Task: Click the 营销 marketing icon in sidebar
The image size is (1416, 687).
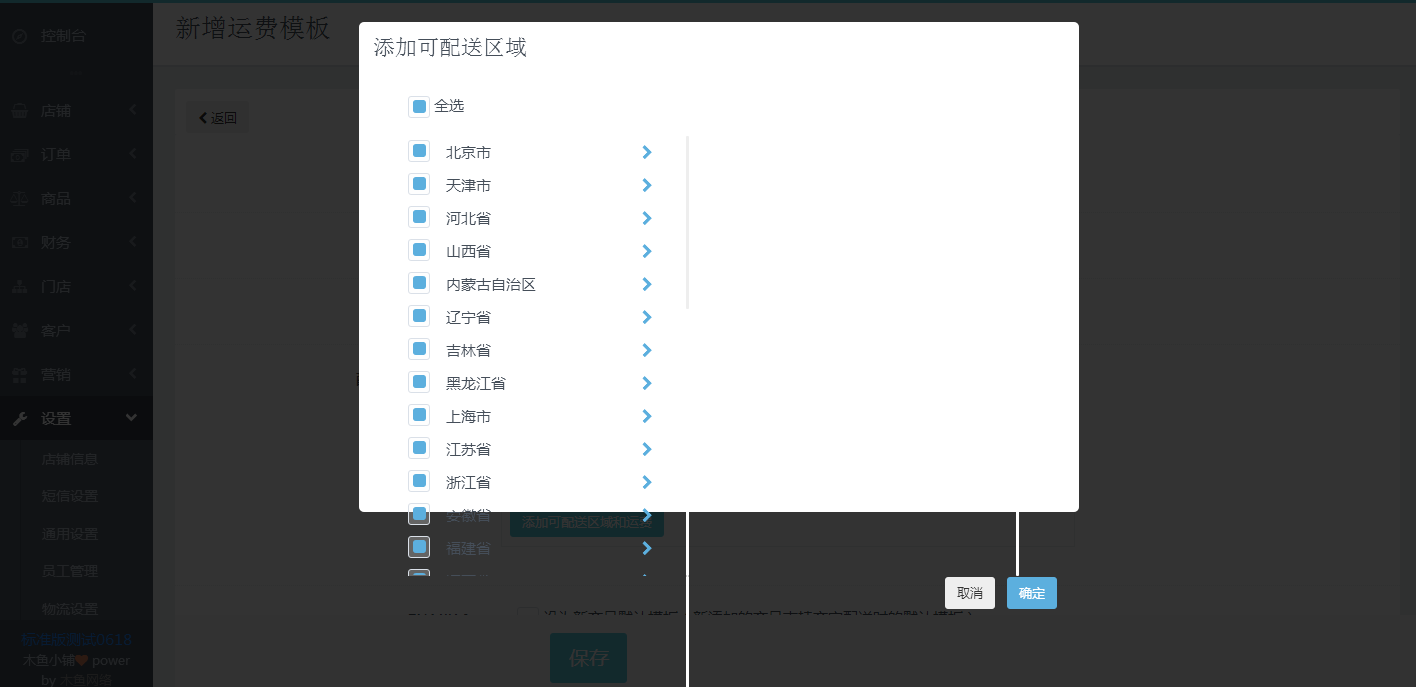Action: (x=20, y=375)
